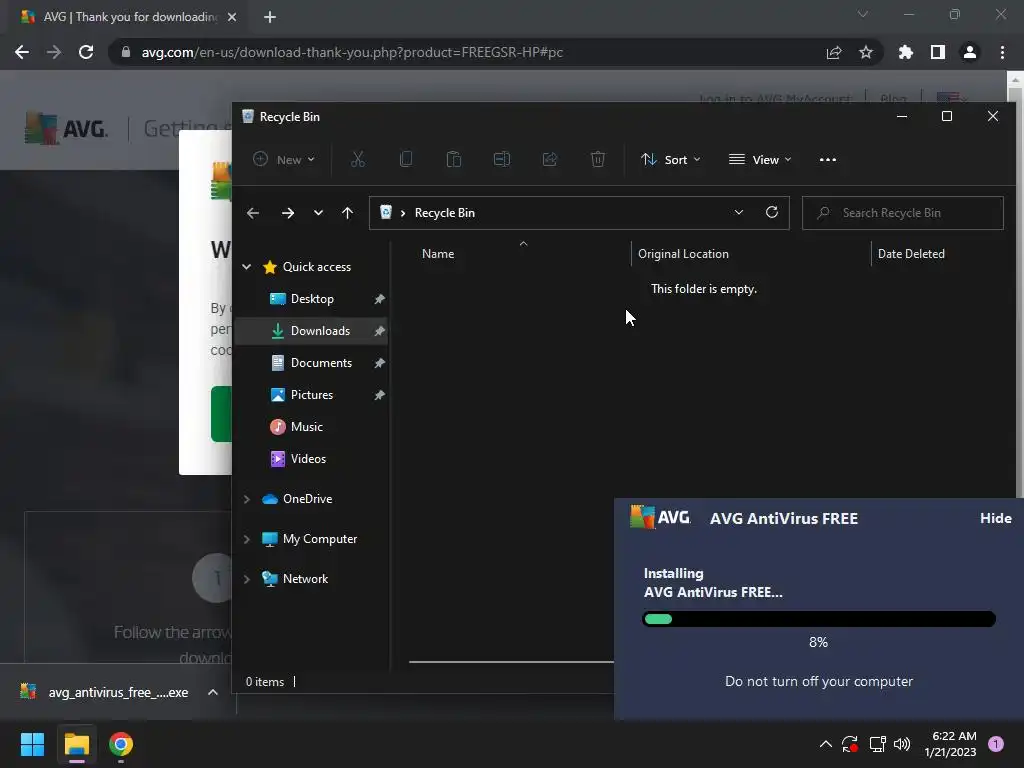The height and width of the screenshot is (768, 1024).
Task: Select Desktop in Quick access
Action: coord(312,299)
